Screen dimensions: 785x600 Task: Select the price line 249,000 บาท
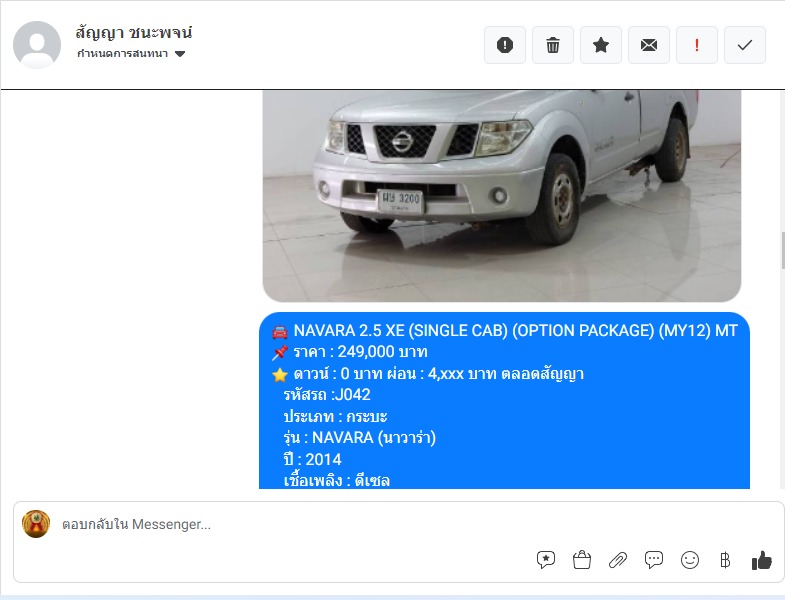point(349,352)
